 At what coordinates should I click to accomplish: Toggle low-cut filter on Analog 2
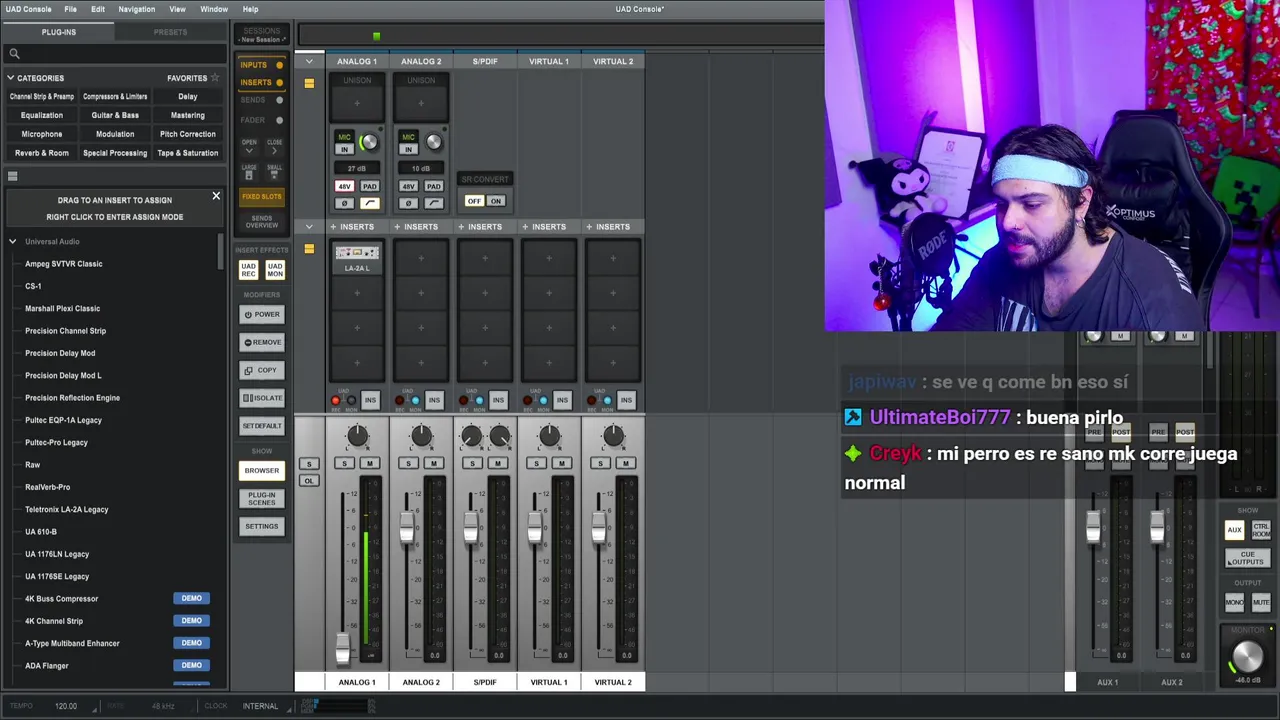(433, 203)
